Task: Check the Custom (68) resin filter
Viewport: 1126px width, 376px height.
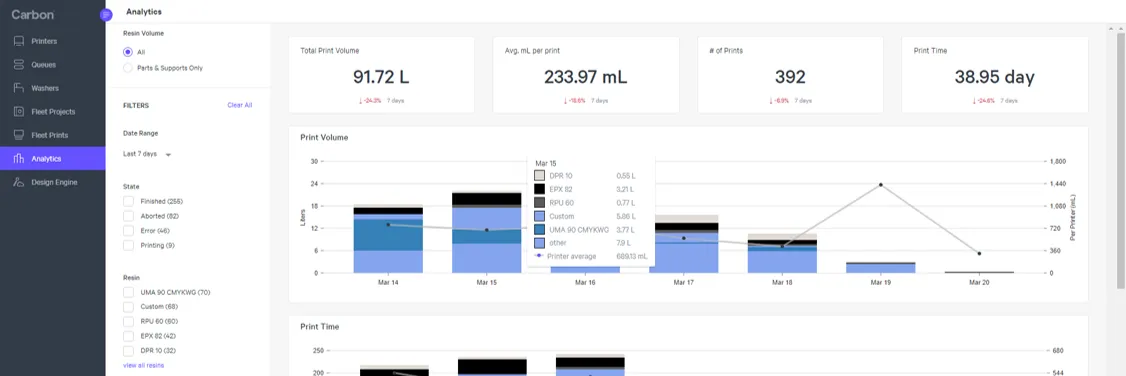Action: (x=129, y=307)
